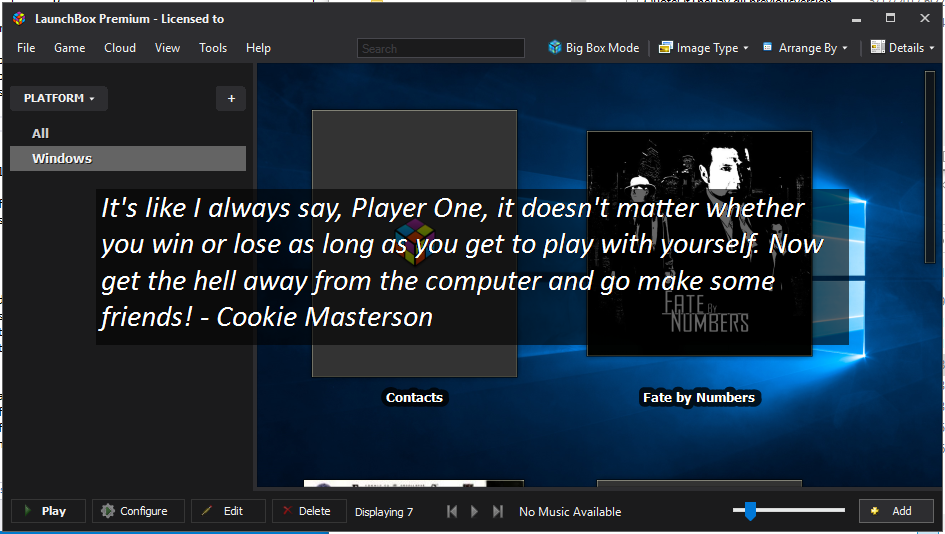Click the plus button beside PLATFORM
Screen dimensions: 945x534
coord(231,98)
